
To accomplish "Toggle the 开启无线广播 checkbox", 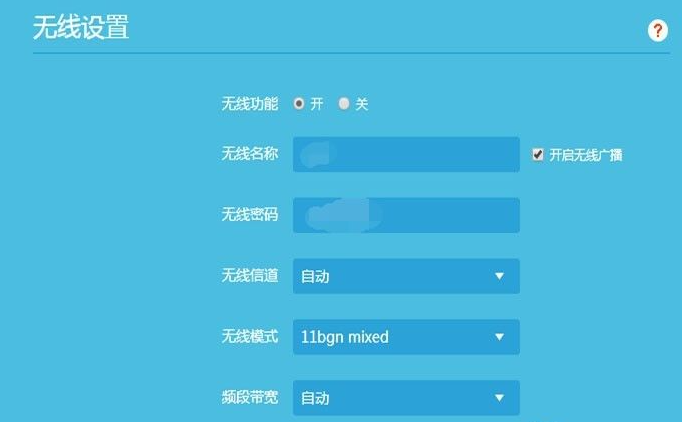I will 538,155.
